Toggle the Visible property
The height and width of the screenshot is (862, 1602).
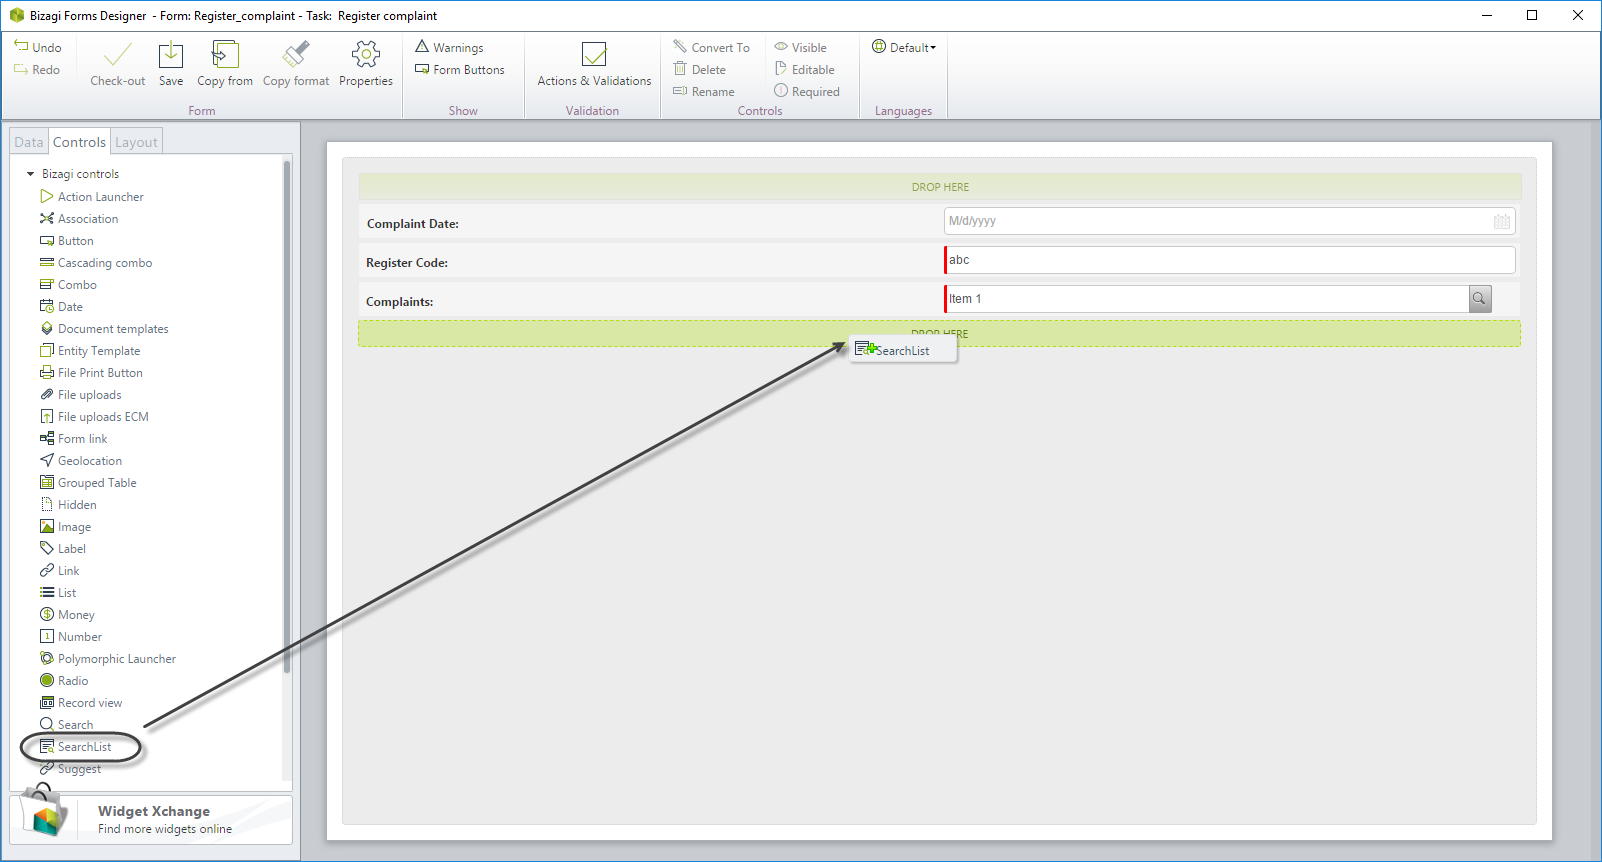(x=801, y=47)
